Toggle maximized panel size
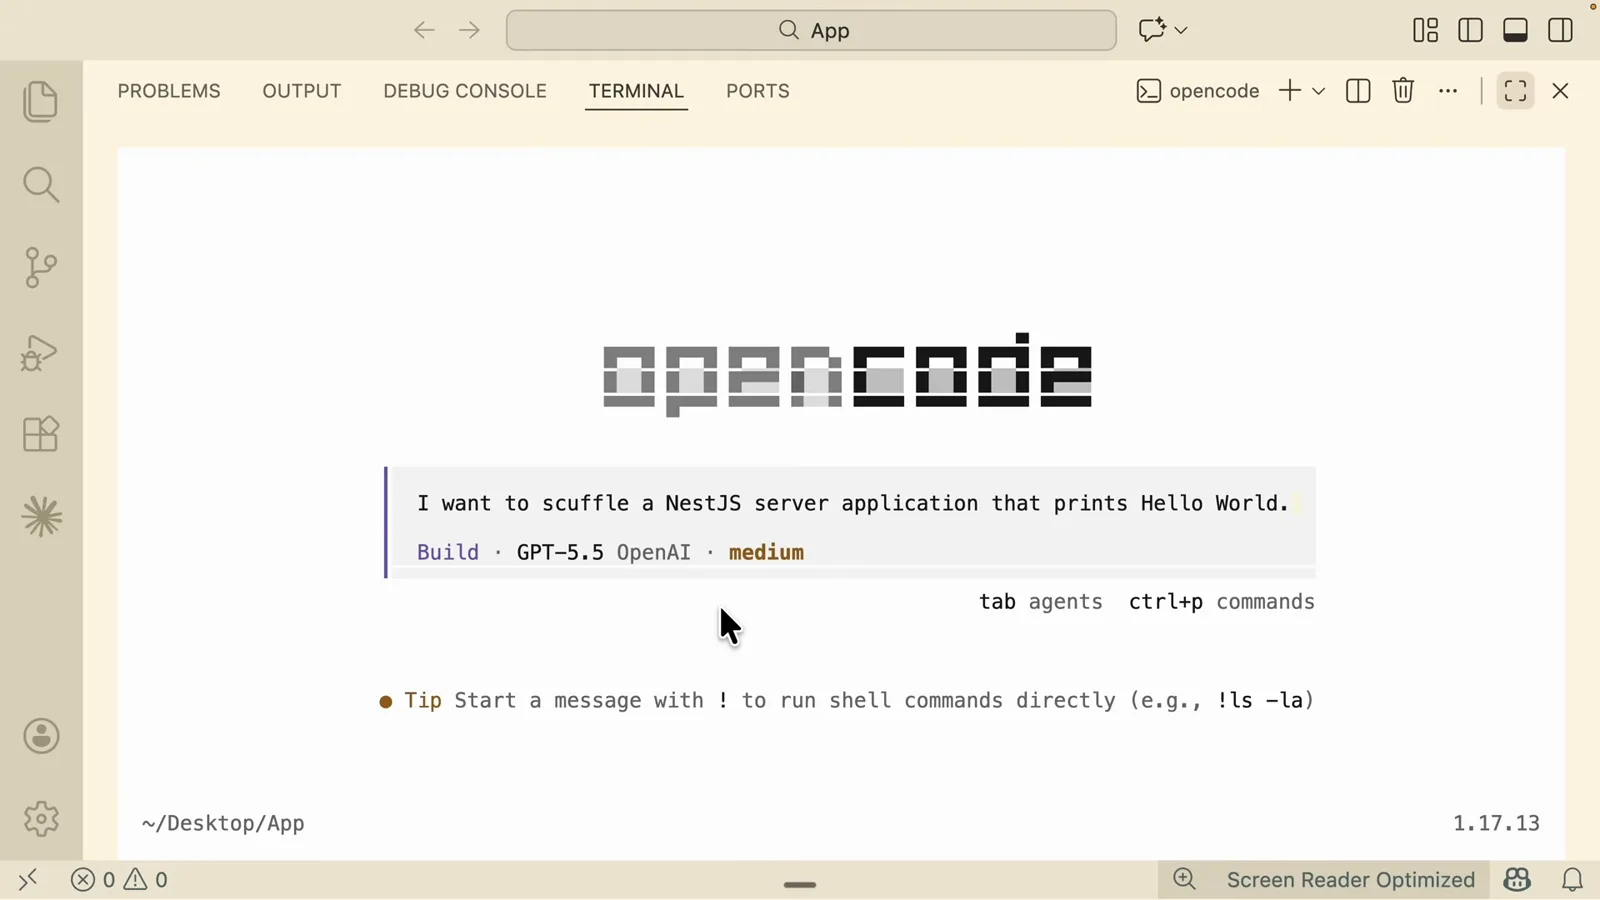 pos(1516,91)
